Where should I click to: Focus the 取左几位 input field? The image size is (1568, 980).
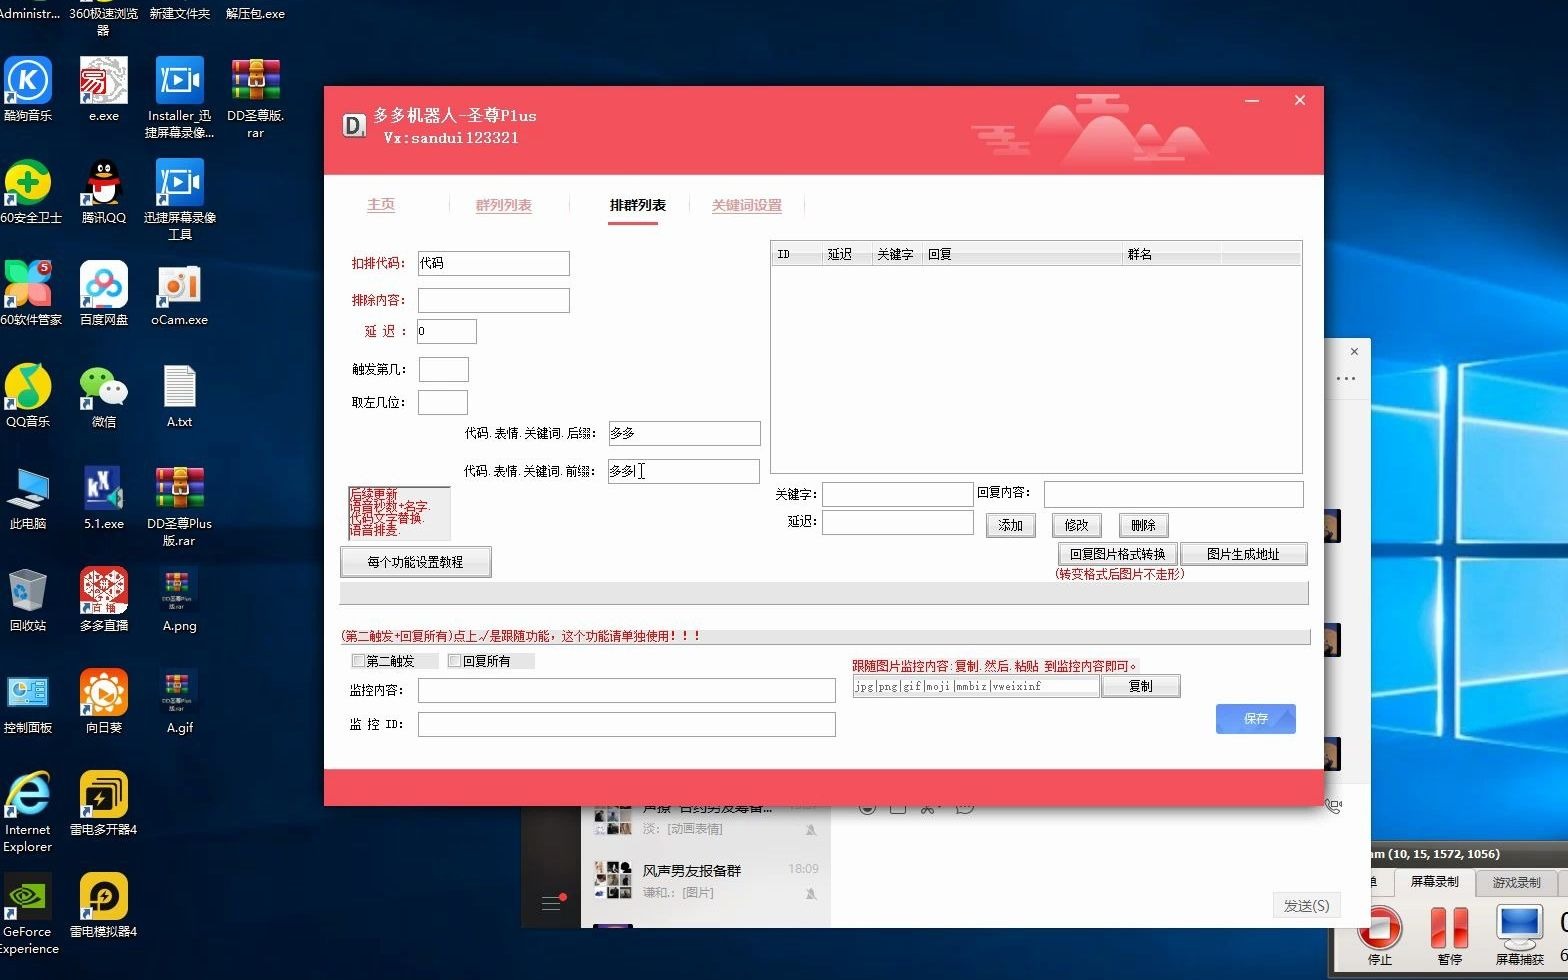tap(443, 402)
